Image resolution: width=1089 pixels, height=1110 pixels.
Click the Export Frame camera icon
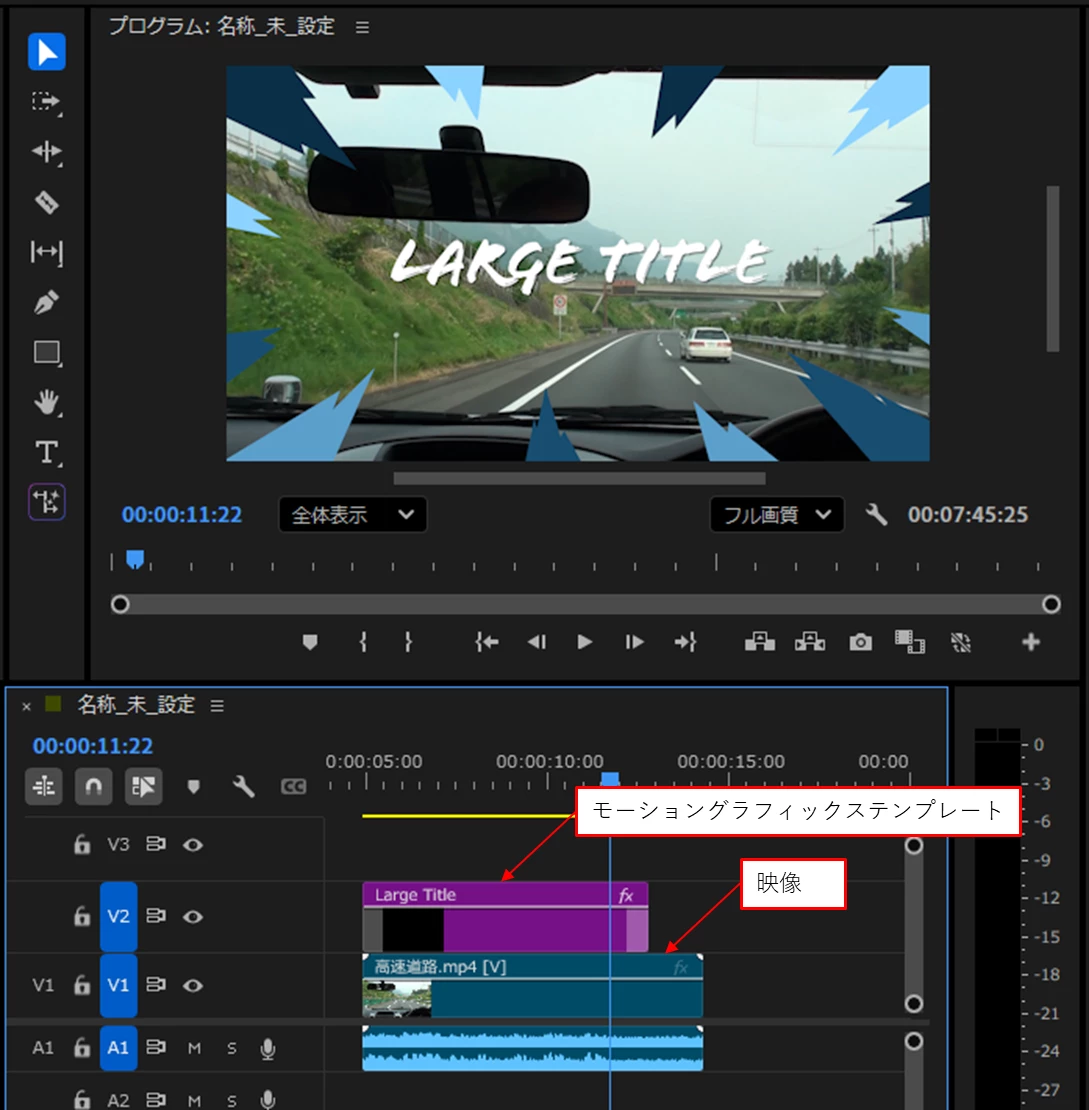(x=860, y=642)
